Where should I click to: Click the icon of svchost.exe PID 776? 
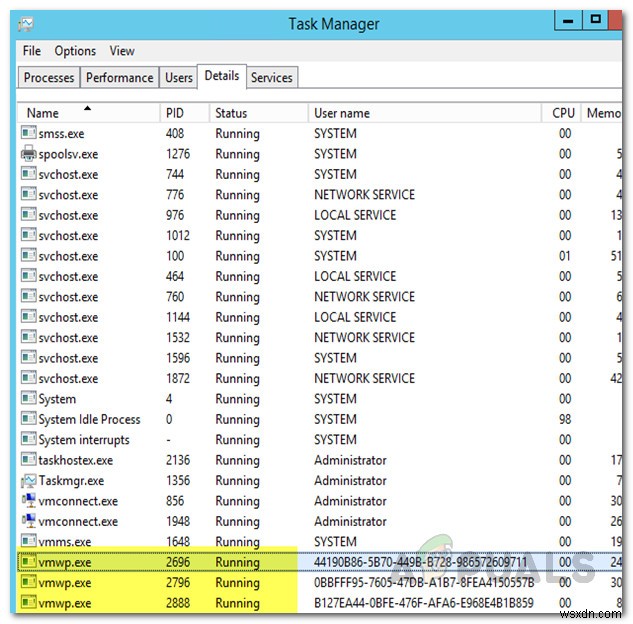pos(28,194)
